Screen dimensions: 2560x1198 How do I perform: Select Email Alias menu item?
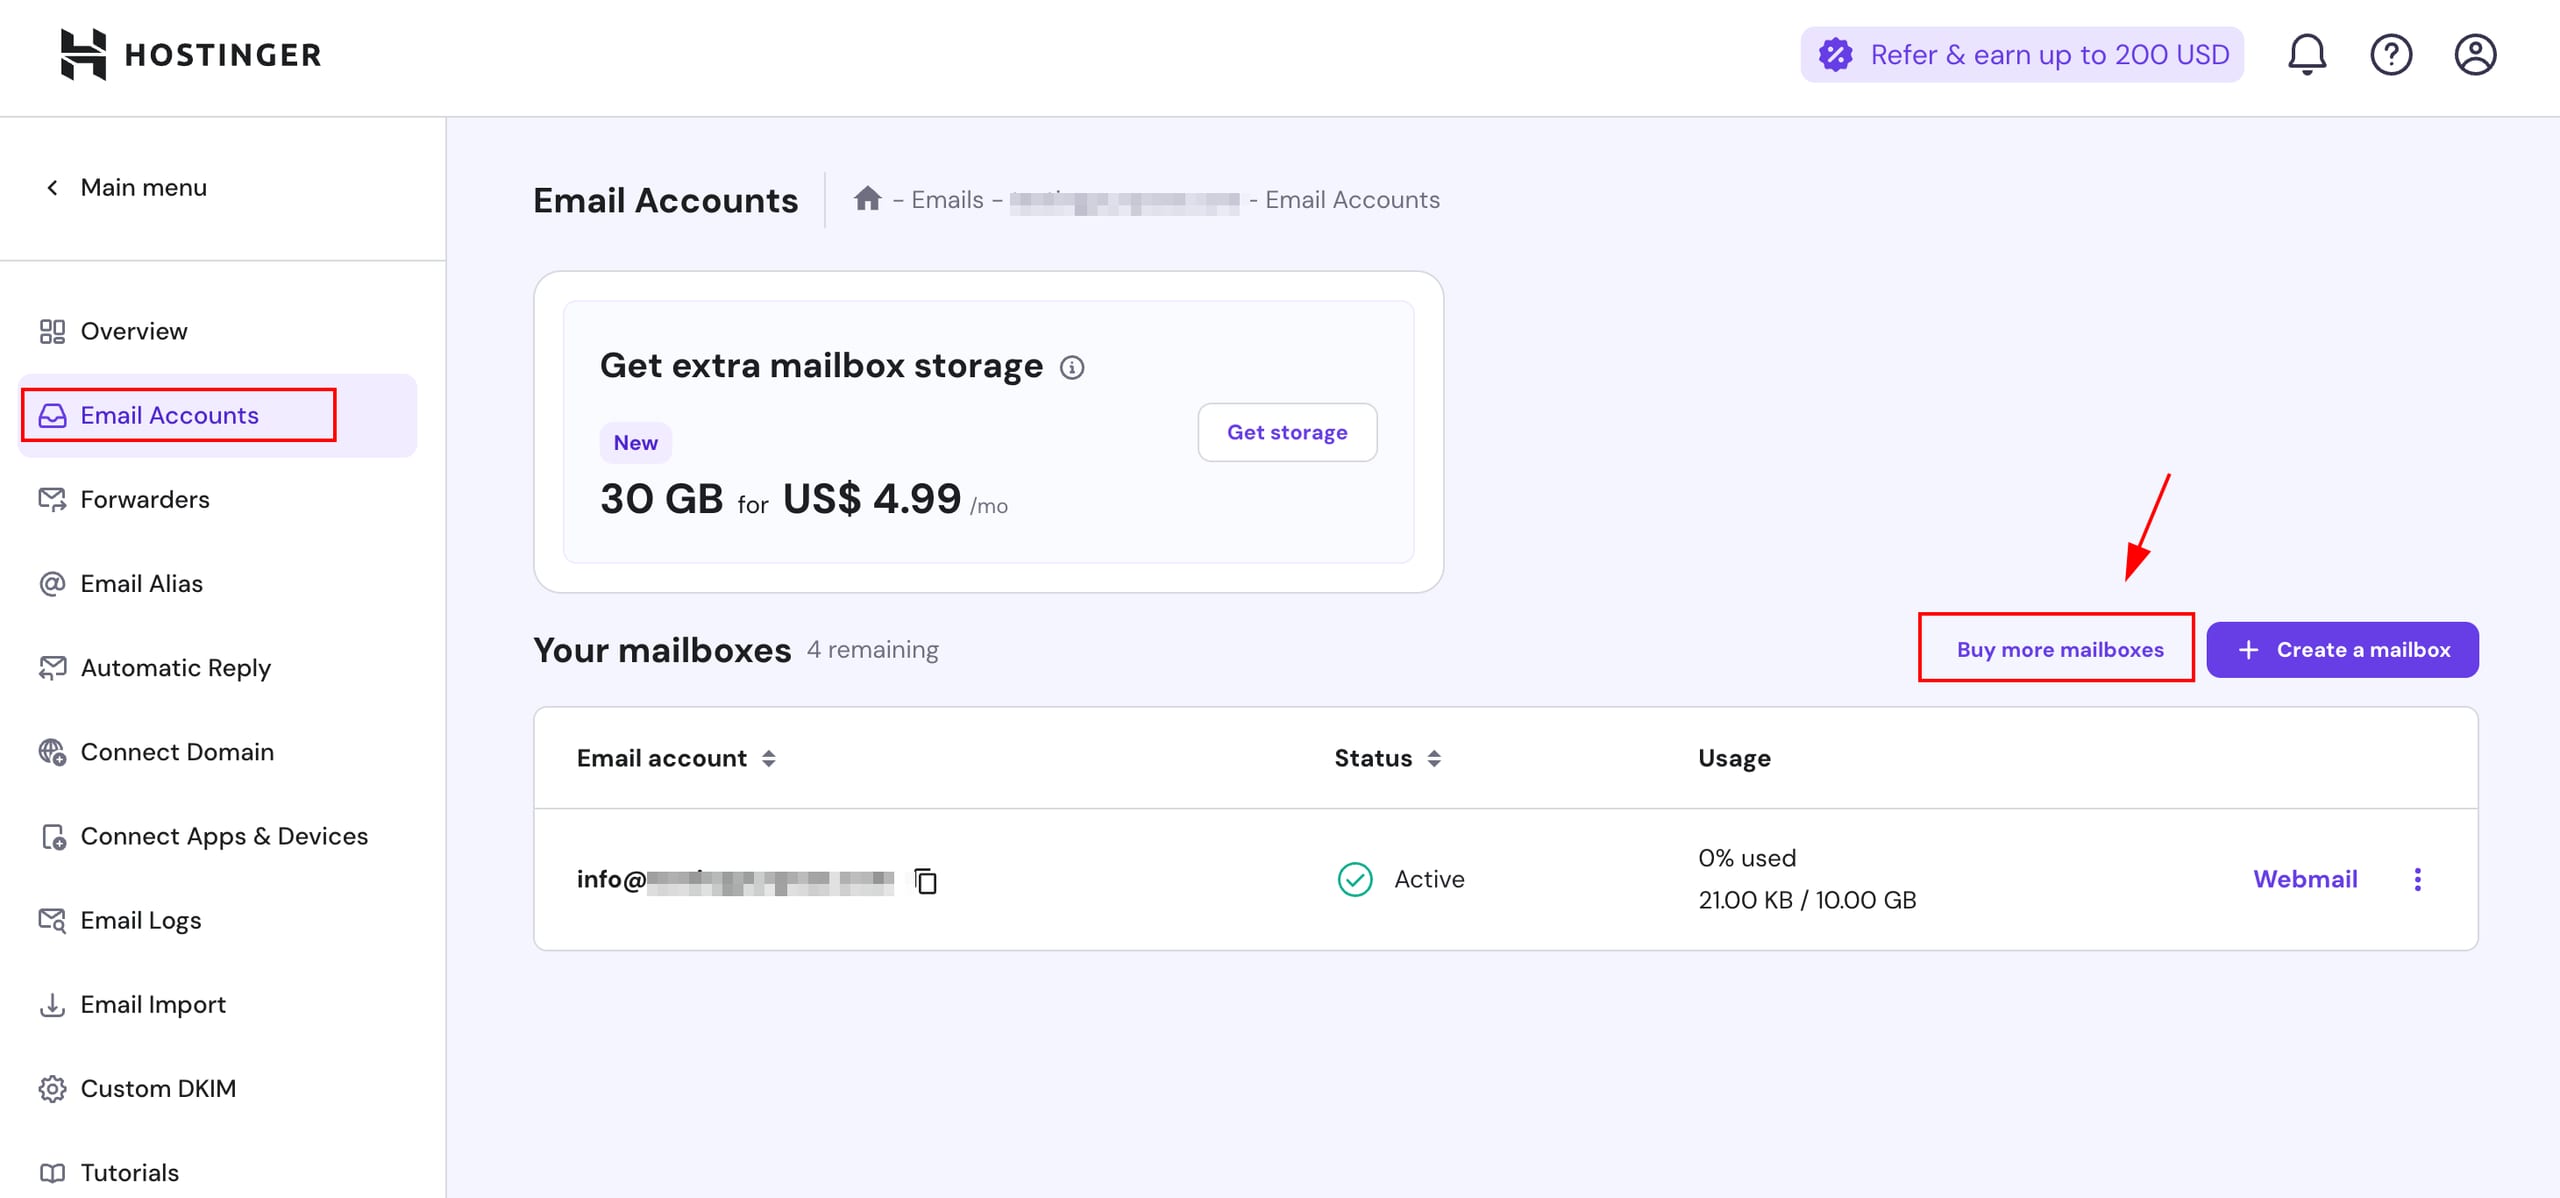click(x=141, y=584)
